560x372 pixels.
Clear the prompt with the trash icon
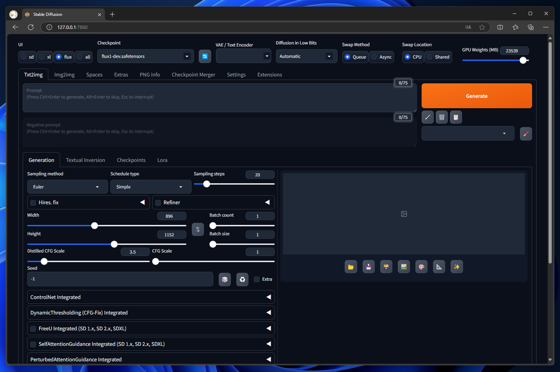pyautogui.click(x=441, y=117)
